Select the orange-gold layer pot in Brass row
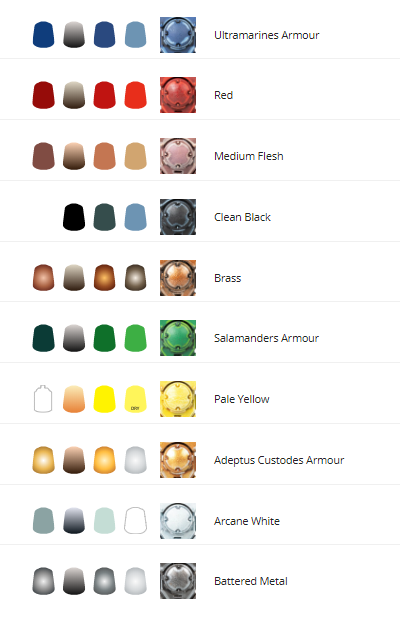The image size is (400, 618). click(104, 278)
